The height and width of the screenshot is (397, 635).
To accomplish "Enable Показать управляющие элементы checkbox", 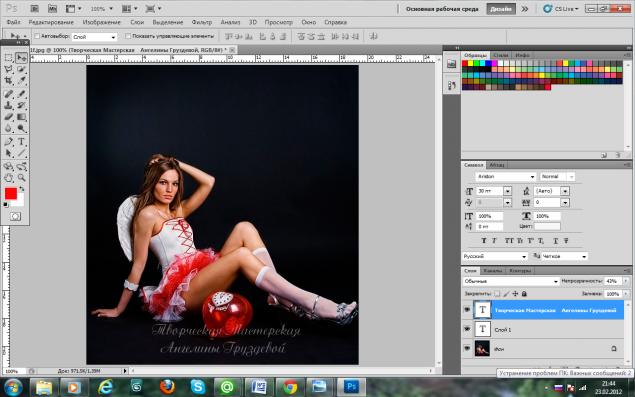I will (x=128, y=36).
